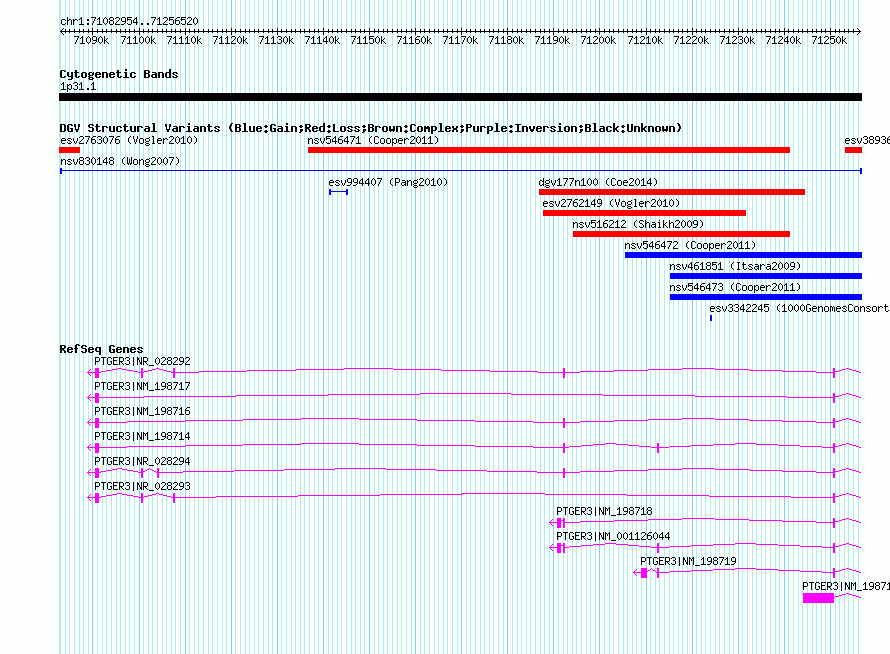Select the esv2762149 (Vogler2010) red bar

coord(644,213)
